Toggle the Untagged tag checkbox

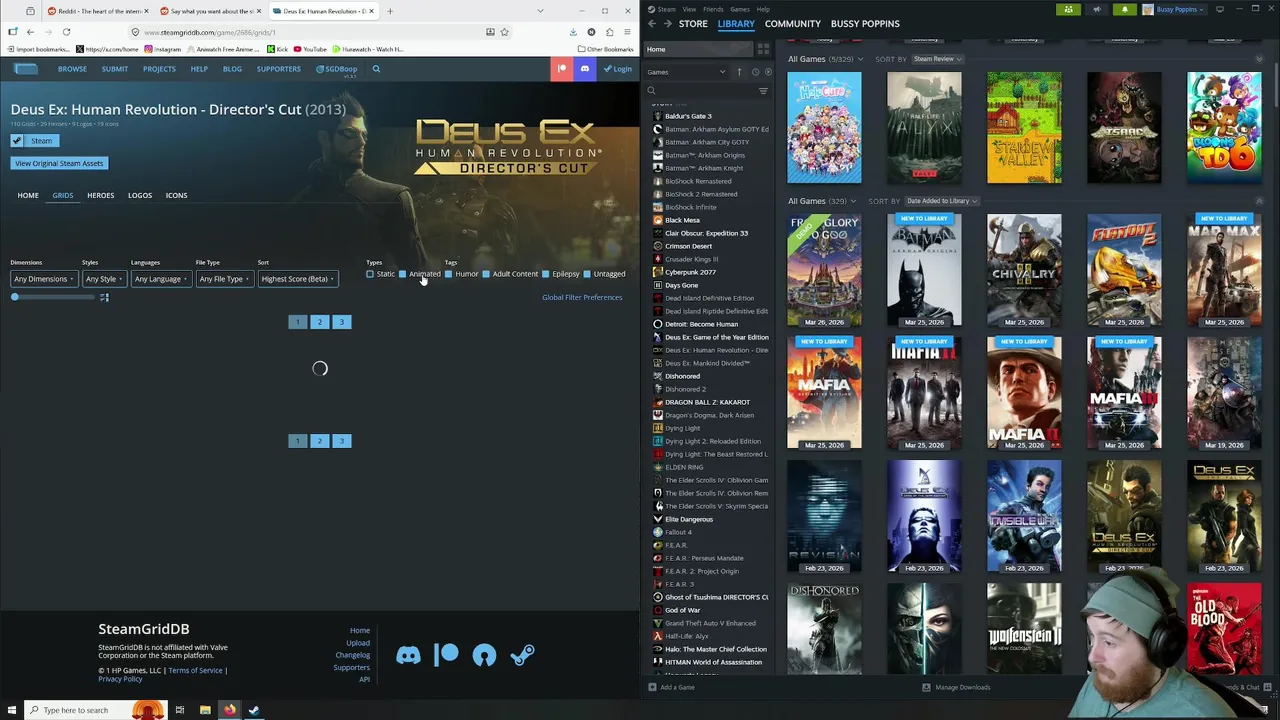pos(587,274)
